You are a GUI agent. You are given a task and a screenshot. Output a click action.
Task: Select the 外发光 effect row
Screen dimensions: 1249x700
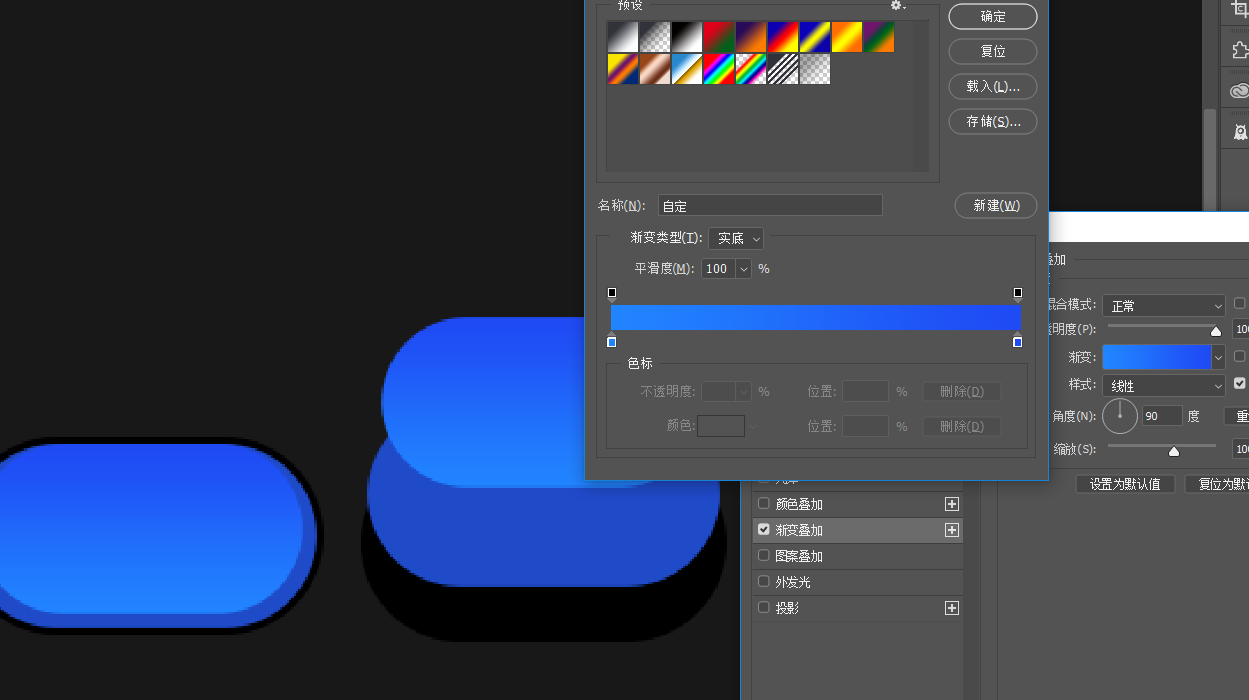click(857, 582)
